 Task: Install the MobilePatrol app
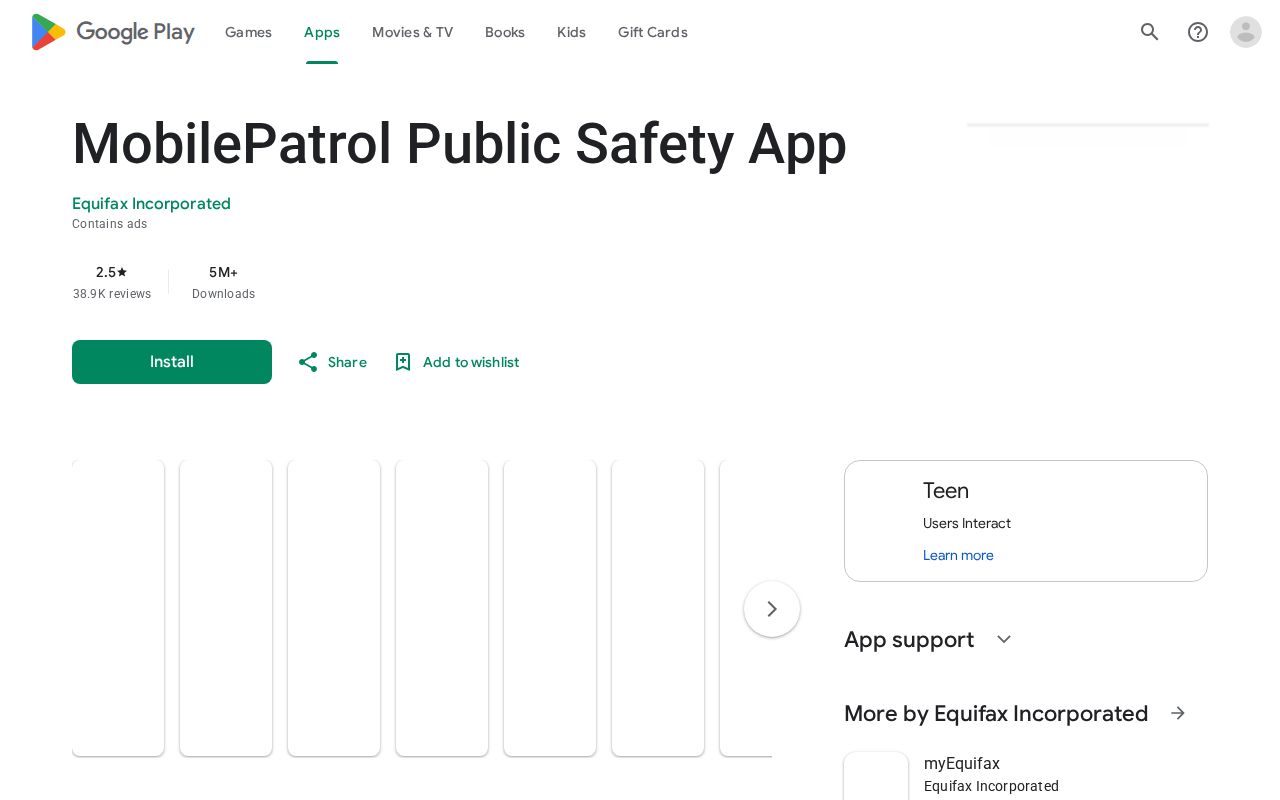(x=172, y=362)
